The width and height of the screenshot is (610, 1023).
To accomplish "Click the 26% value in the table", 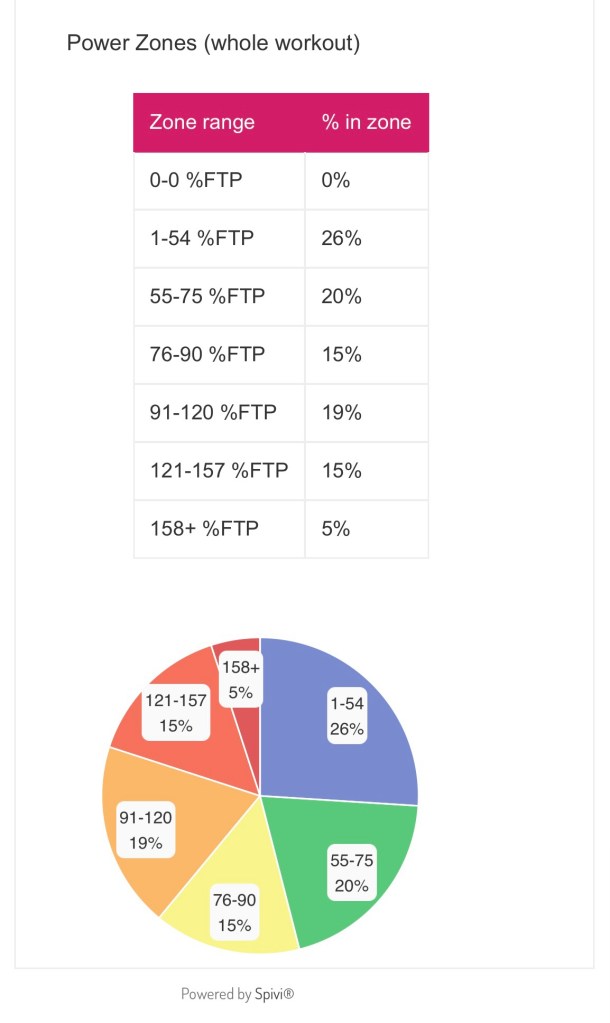I will pyautogui.click(x=342, y=239).
